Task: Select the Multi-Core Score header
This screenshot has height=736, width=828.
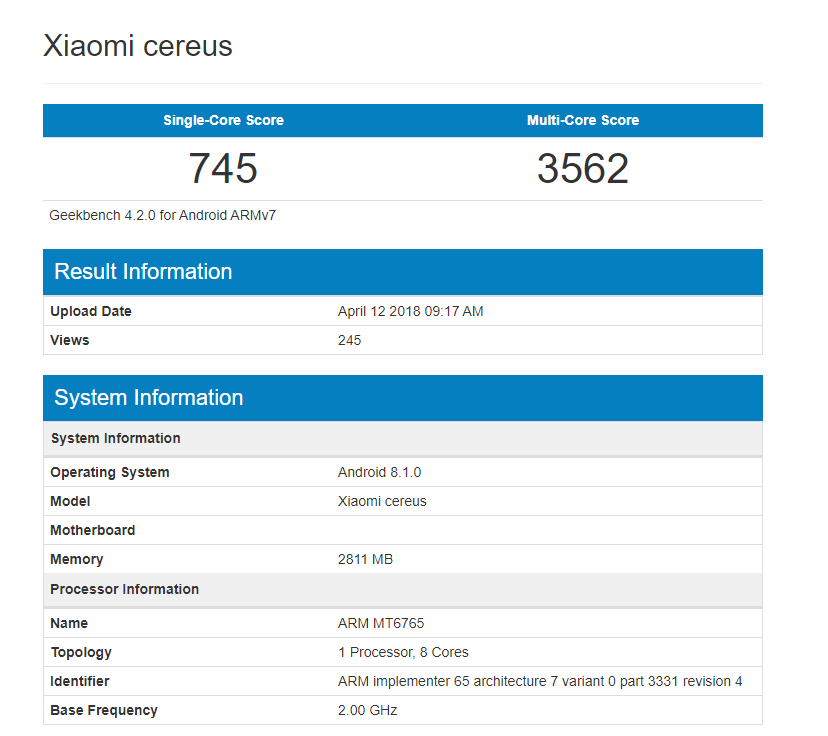Action: click(x=583, y=120)
